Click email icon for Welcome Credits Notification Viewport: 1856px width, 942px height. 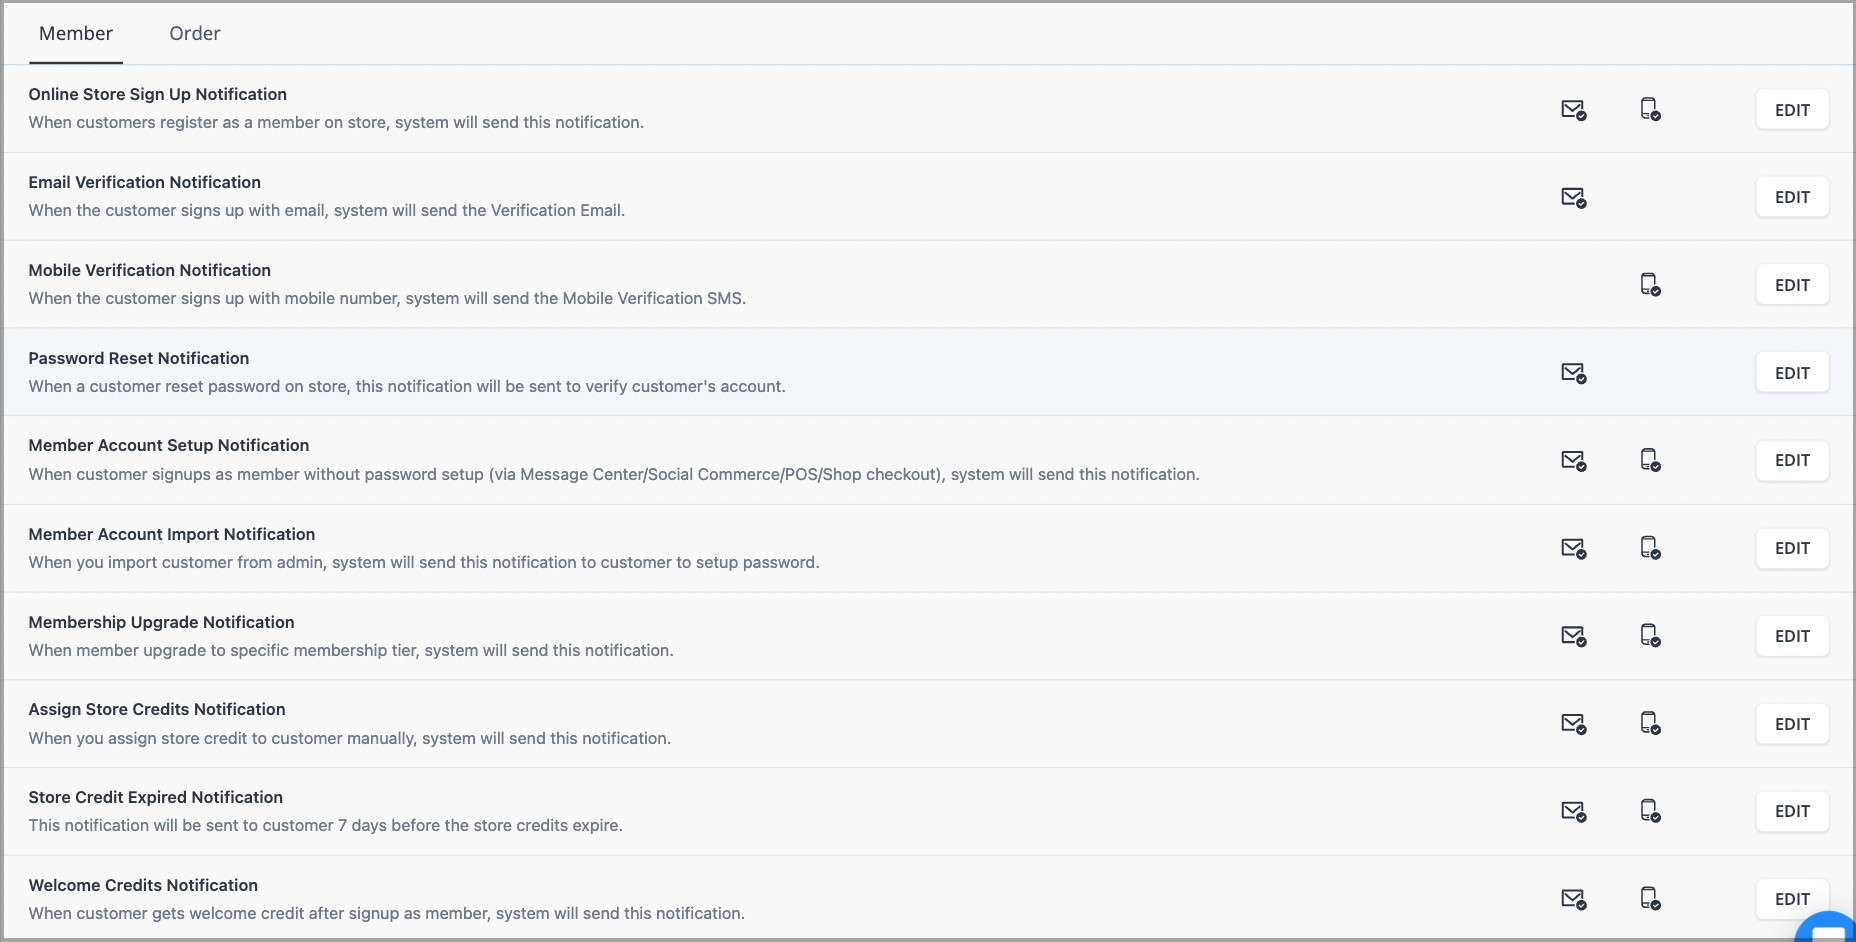[x=1574, y=900]
